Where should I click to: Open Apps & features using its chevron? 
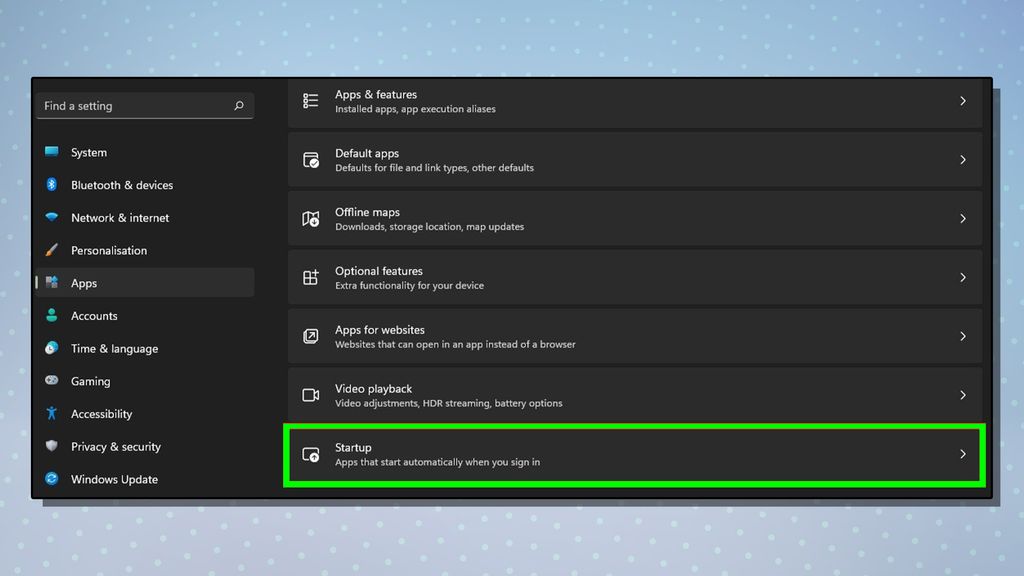click(x=962, y=101)
